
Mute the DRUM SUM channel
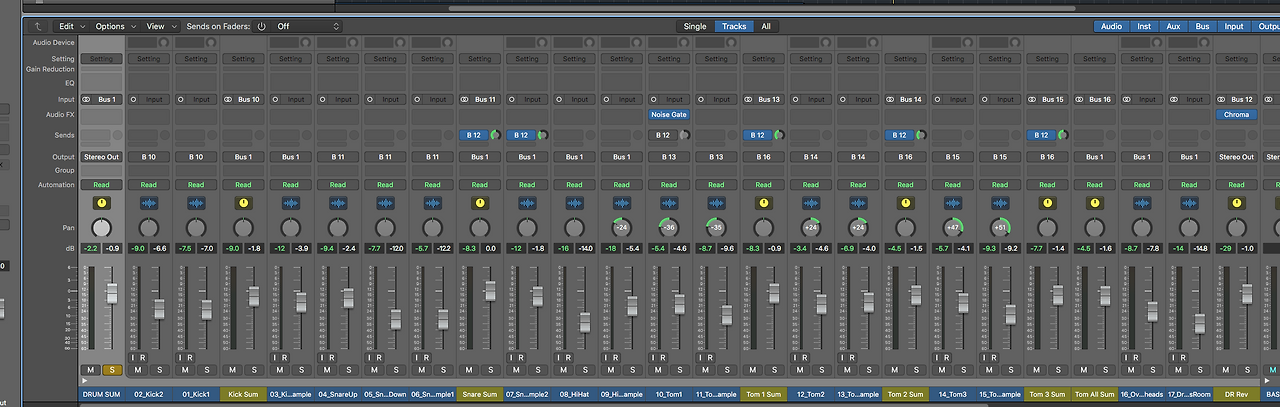point(91,370)
